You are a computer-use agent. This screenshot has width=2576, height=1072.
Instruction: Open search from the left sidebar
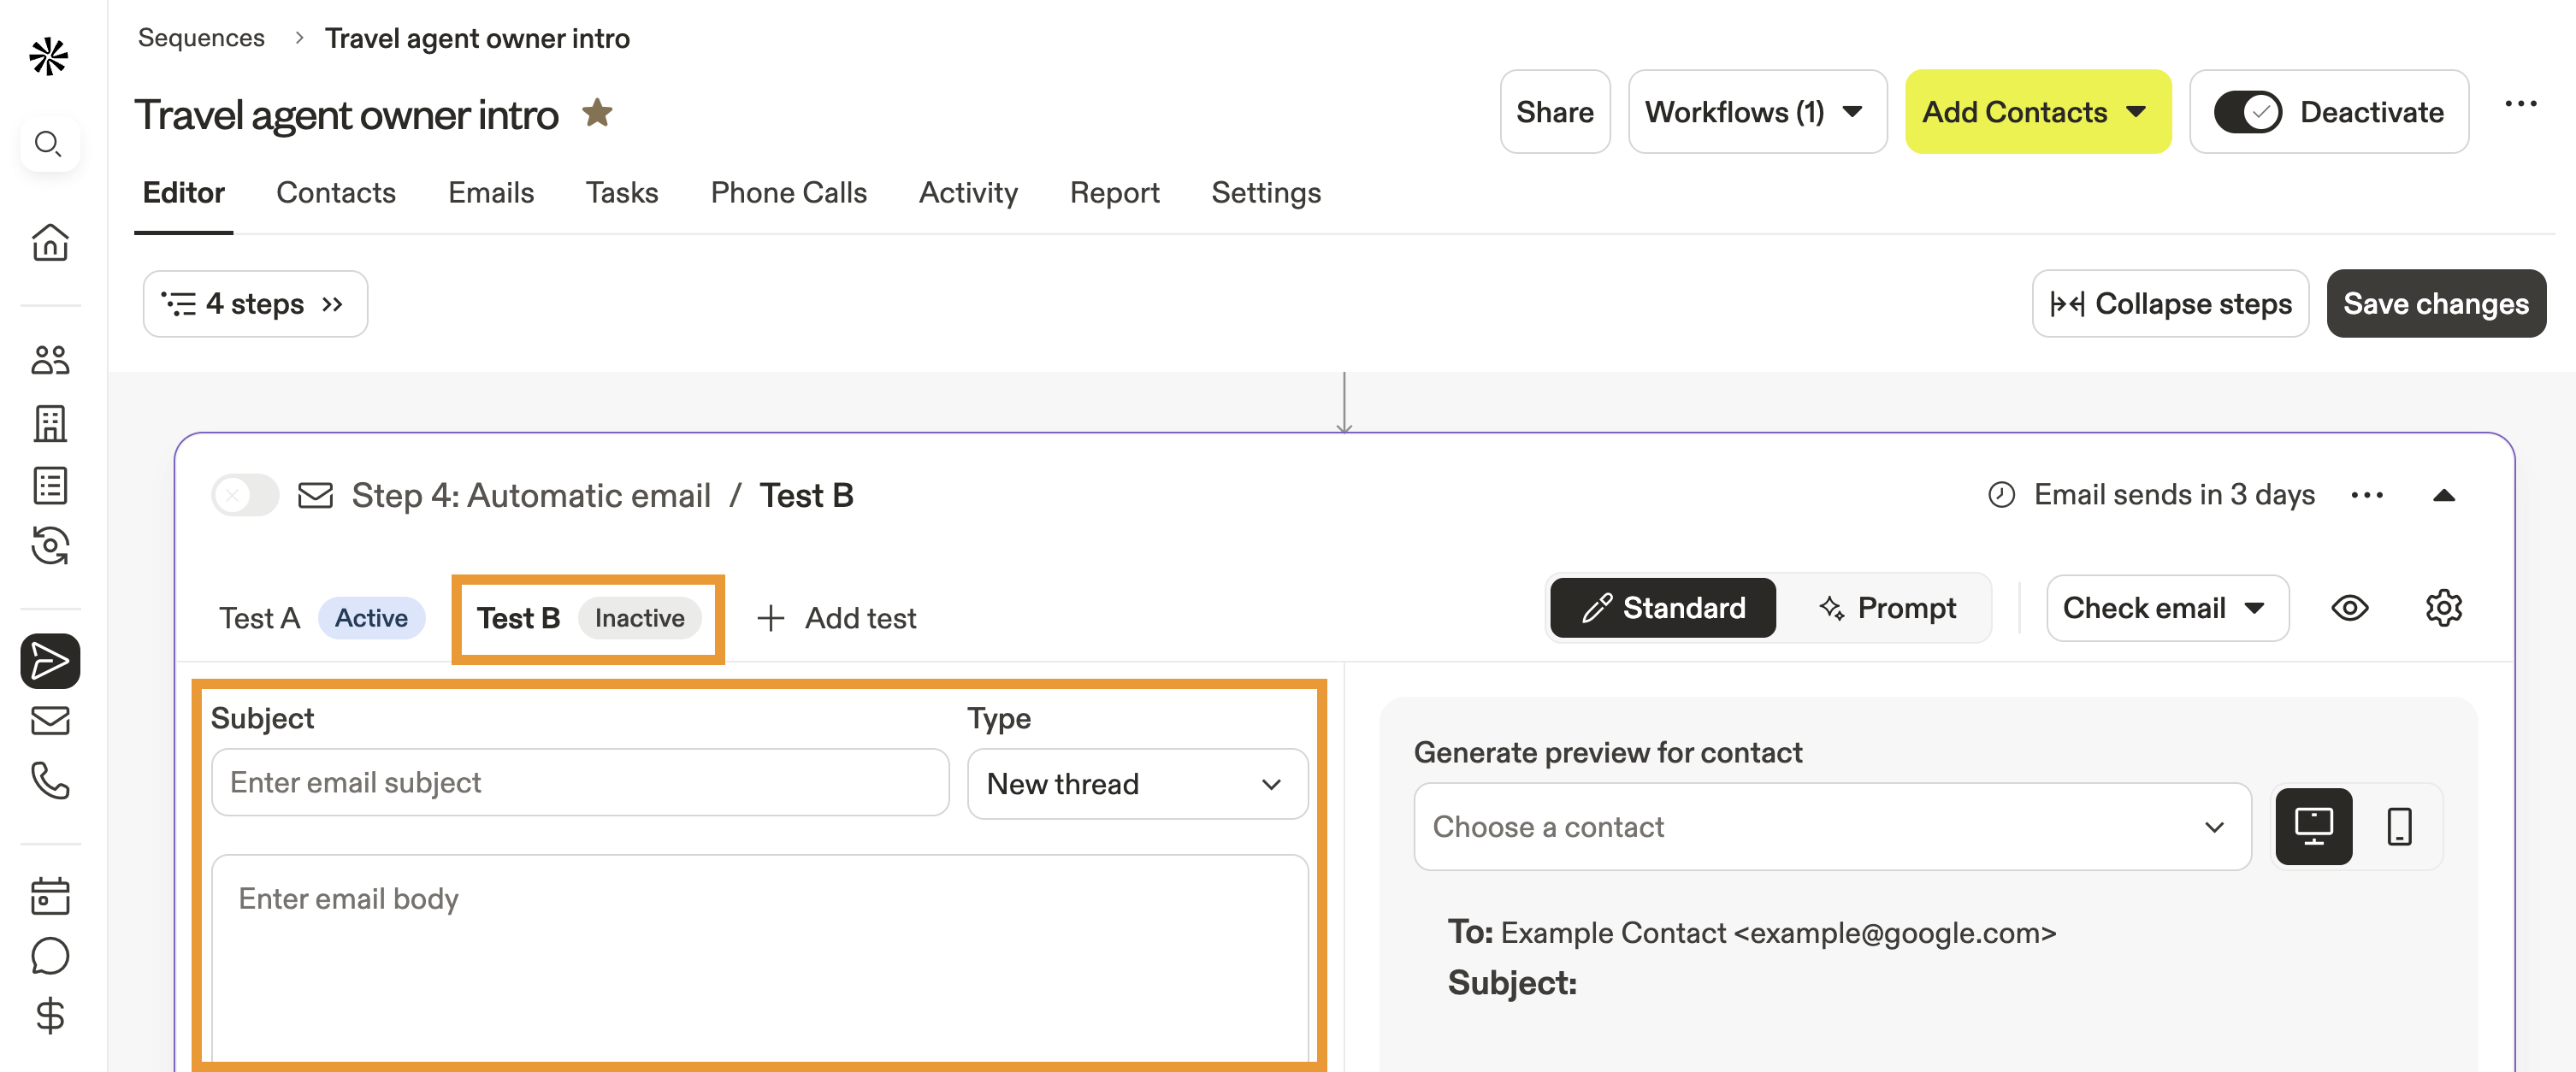[x=49, y=144]
